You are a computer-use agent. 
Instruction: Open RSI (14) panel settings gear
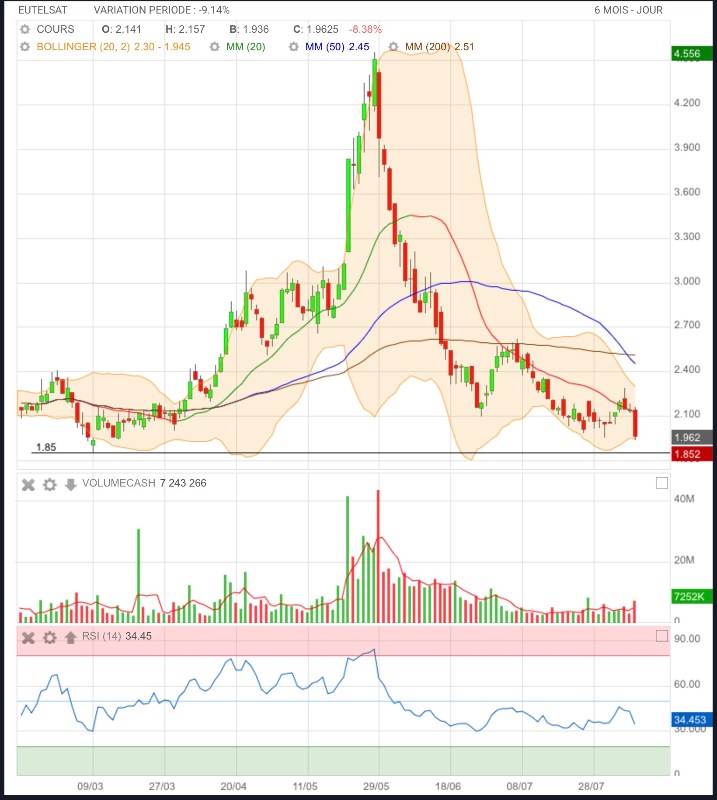(50, 637)
